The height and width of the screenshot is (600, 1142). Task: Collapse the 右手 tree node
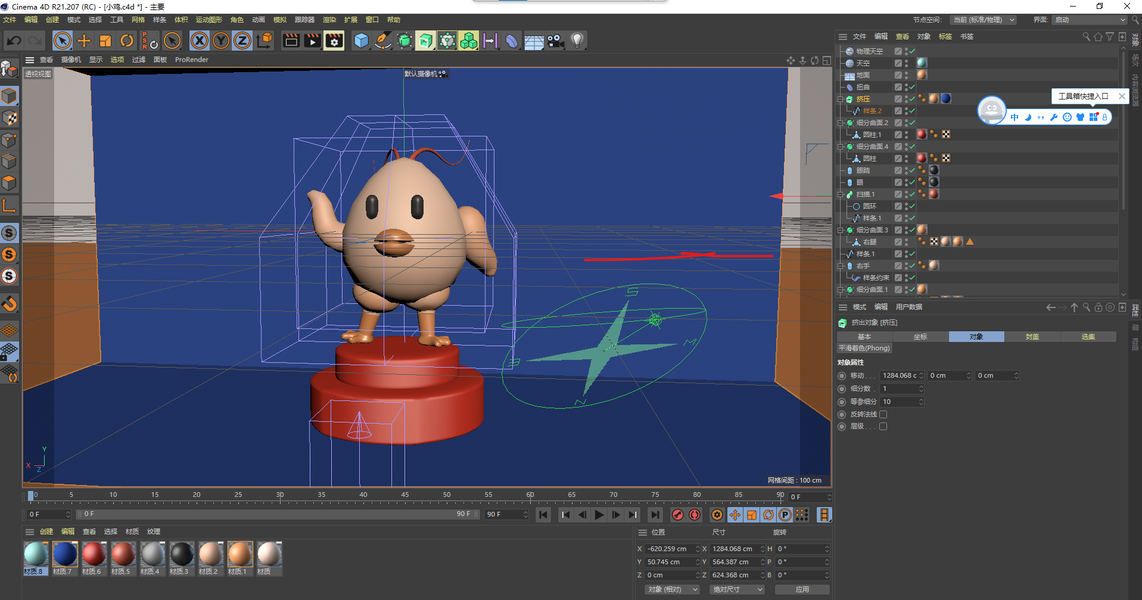pyautogui.click(x=840, y=266)
